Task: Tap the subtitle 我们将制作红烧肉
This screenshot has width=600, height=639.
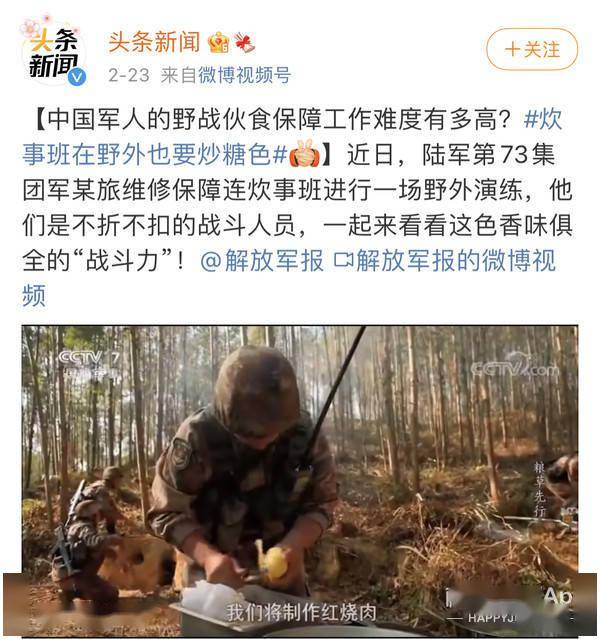Action: [301, 613]
